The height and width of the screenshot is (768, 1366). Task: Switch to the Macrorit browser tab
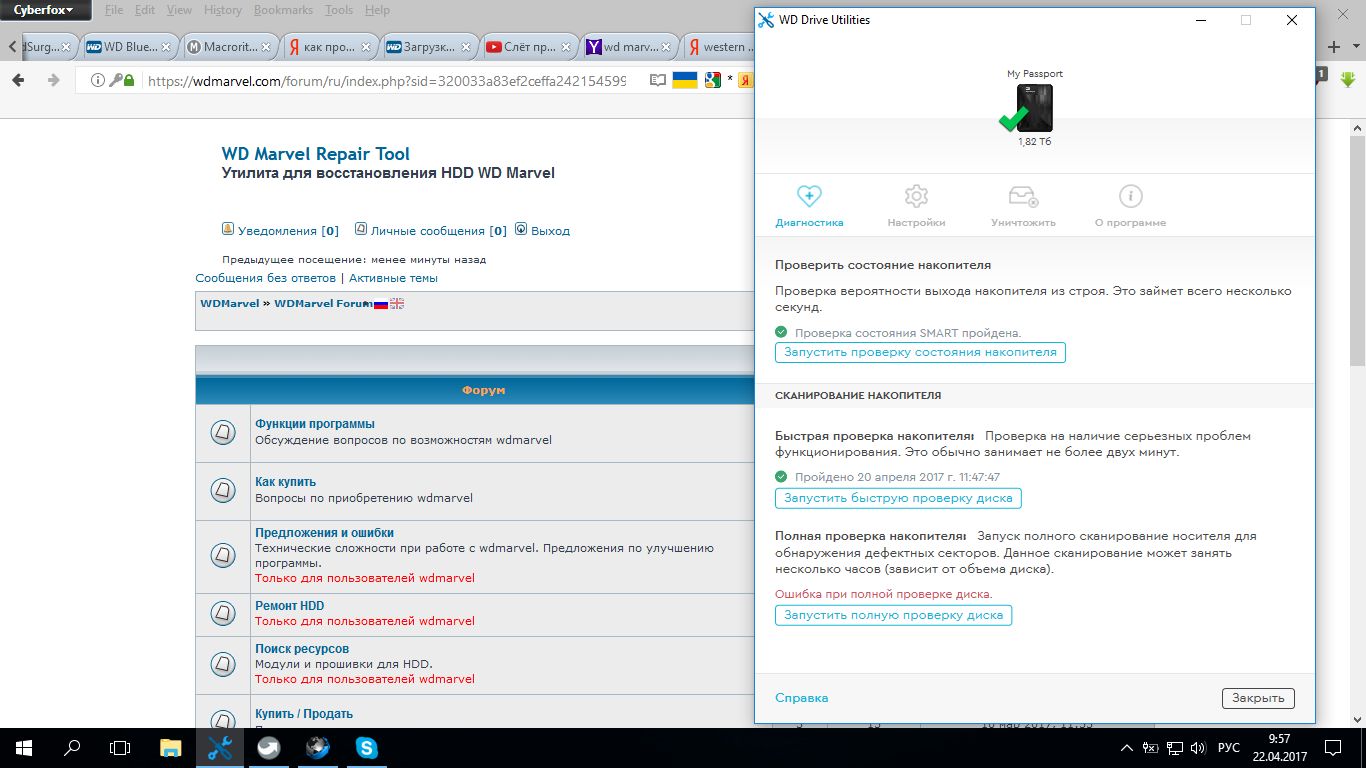(x=230, y=47)
